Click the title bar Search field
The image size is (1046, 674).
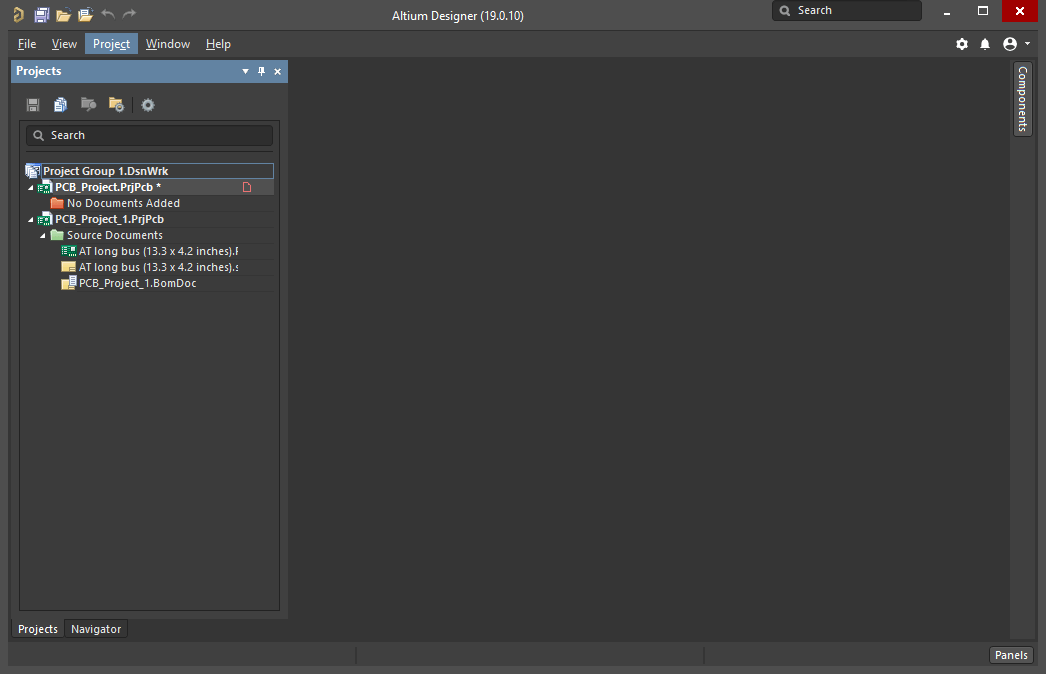click(x=847, y=11)
